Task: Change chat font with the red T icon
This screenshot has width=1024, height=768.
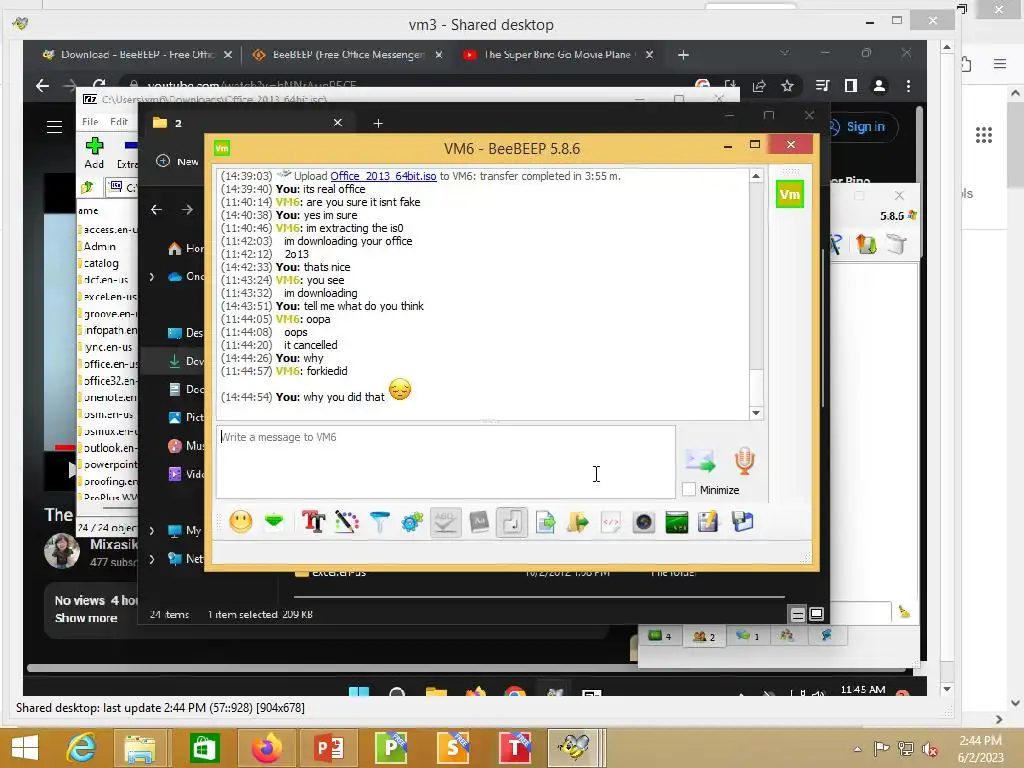Action: tap(313, 522)
